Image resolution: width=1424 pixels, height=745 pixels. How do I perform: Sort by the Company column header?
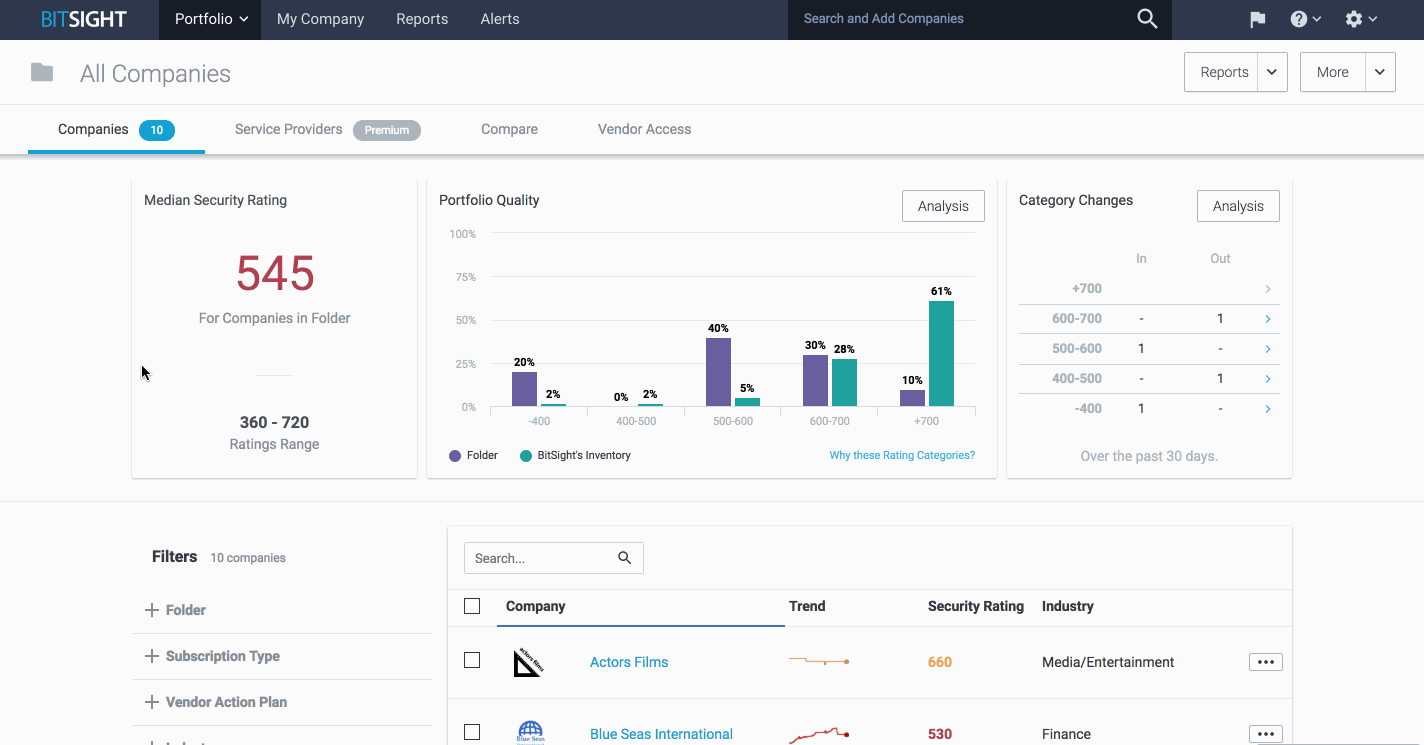(x=535, y=606)
